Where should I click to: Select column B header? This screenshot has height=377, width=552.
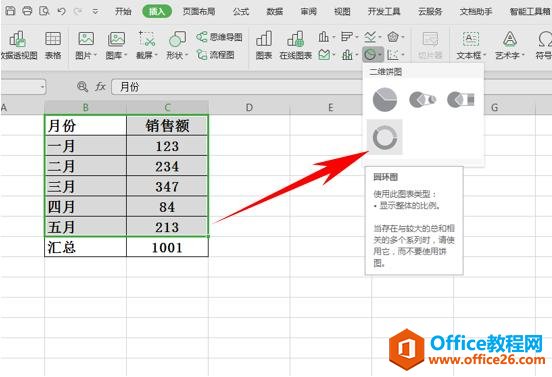tap(86, 107)
